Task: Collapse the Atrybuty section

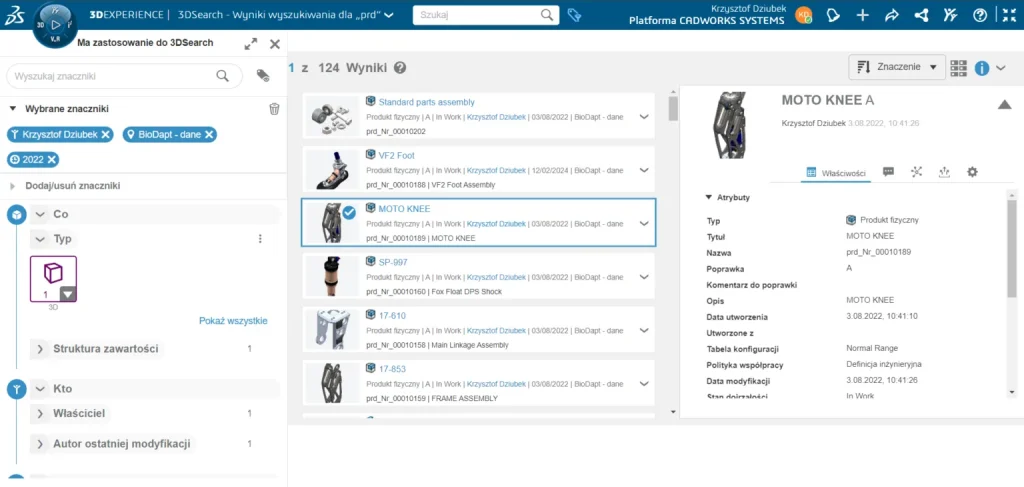Action: 709,197
